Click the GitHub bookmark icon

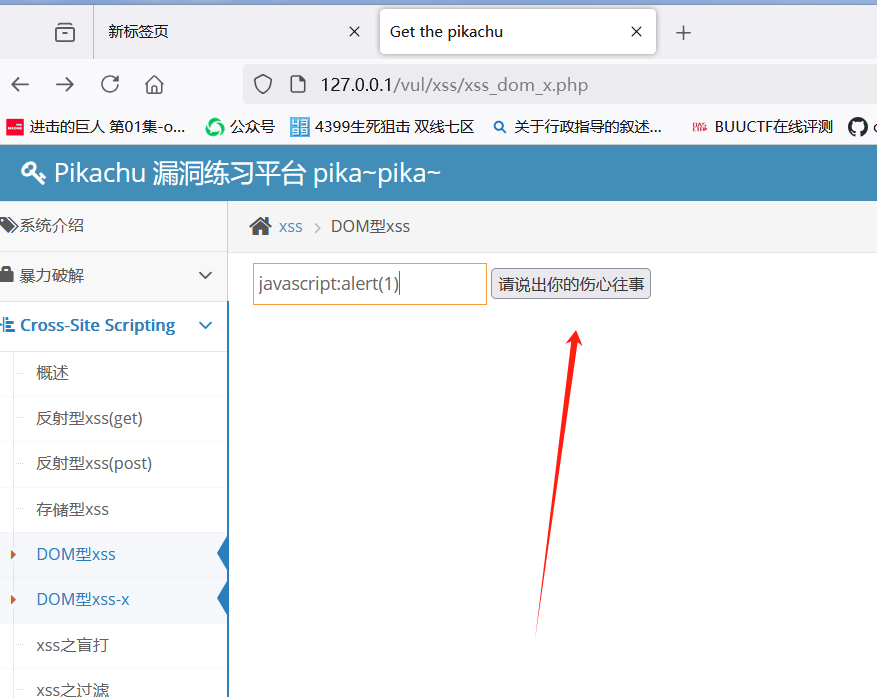[857, 127]
